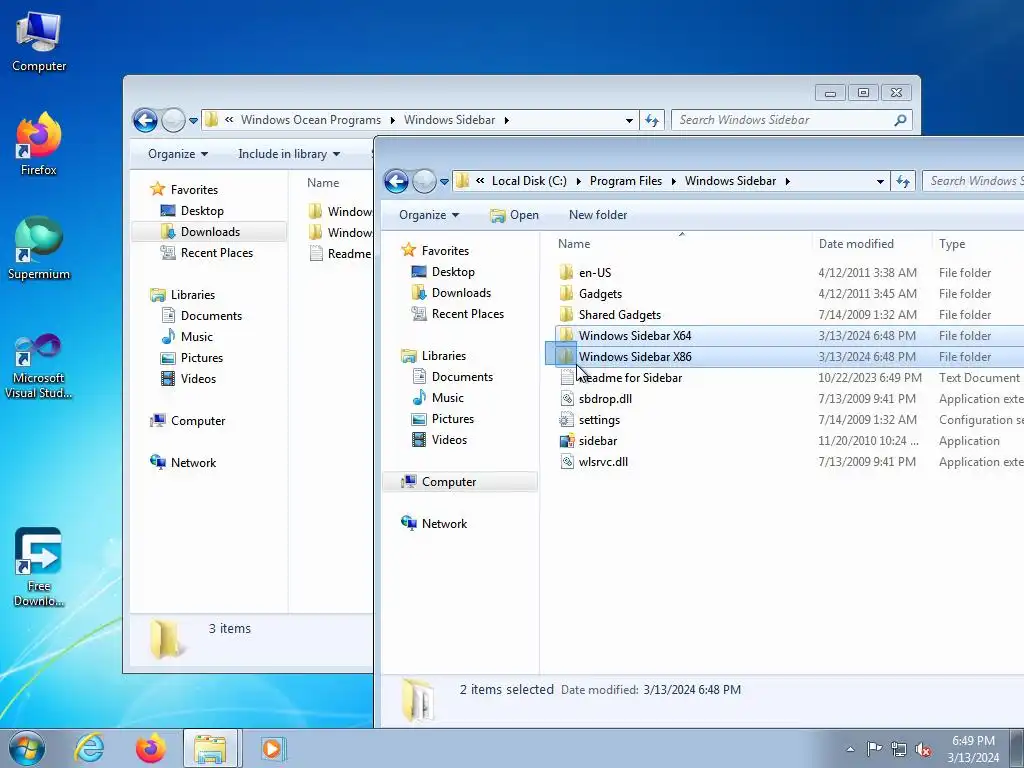1024x768 pixels.
Task: Select the en-US folder
Action: [594, 273]
